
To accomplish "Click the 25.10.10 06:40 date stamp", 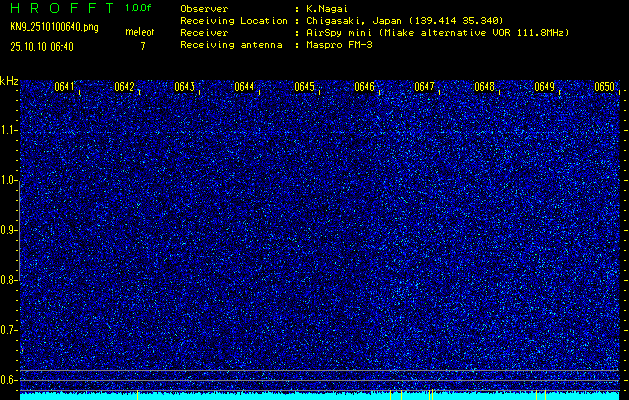I will coord(42,46).
